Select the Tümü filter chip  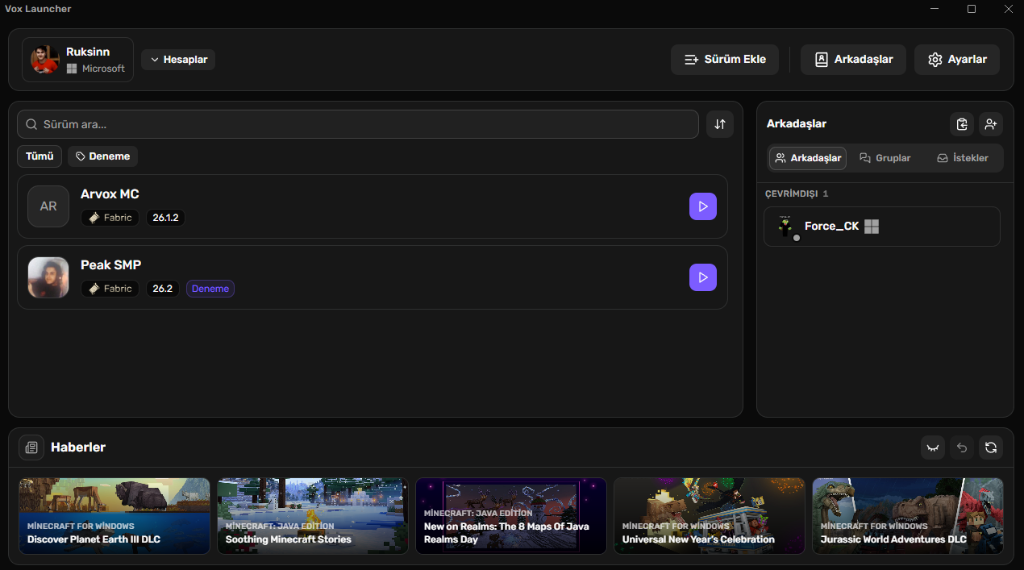tap(39, 157)
